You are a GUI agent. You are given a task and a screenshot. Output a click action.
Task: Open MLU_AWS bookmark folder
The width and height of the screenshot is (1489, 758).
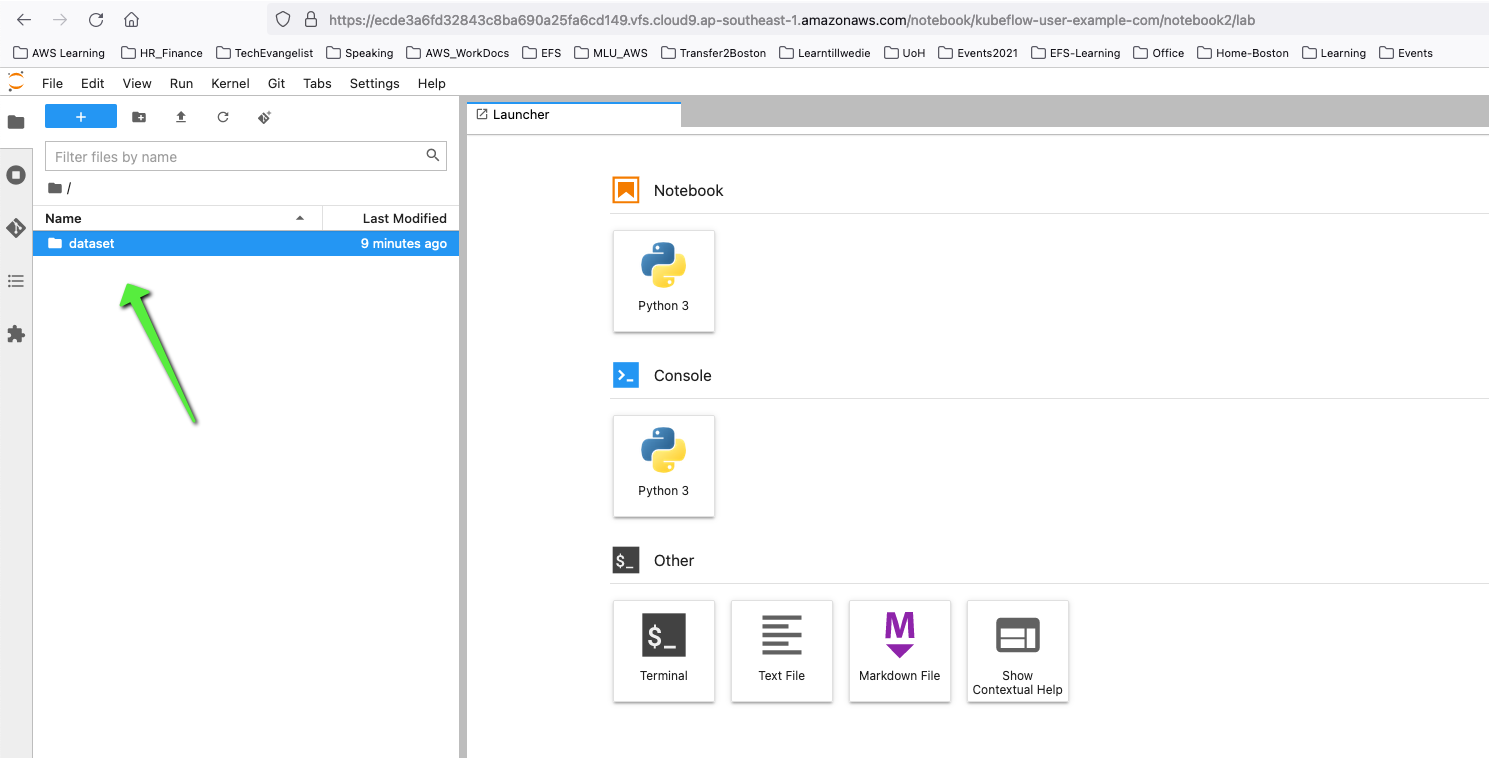[x=611, y=53]
